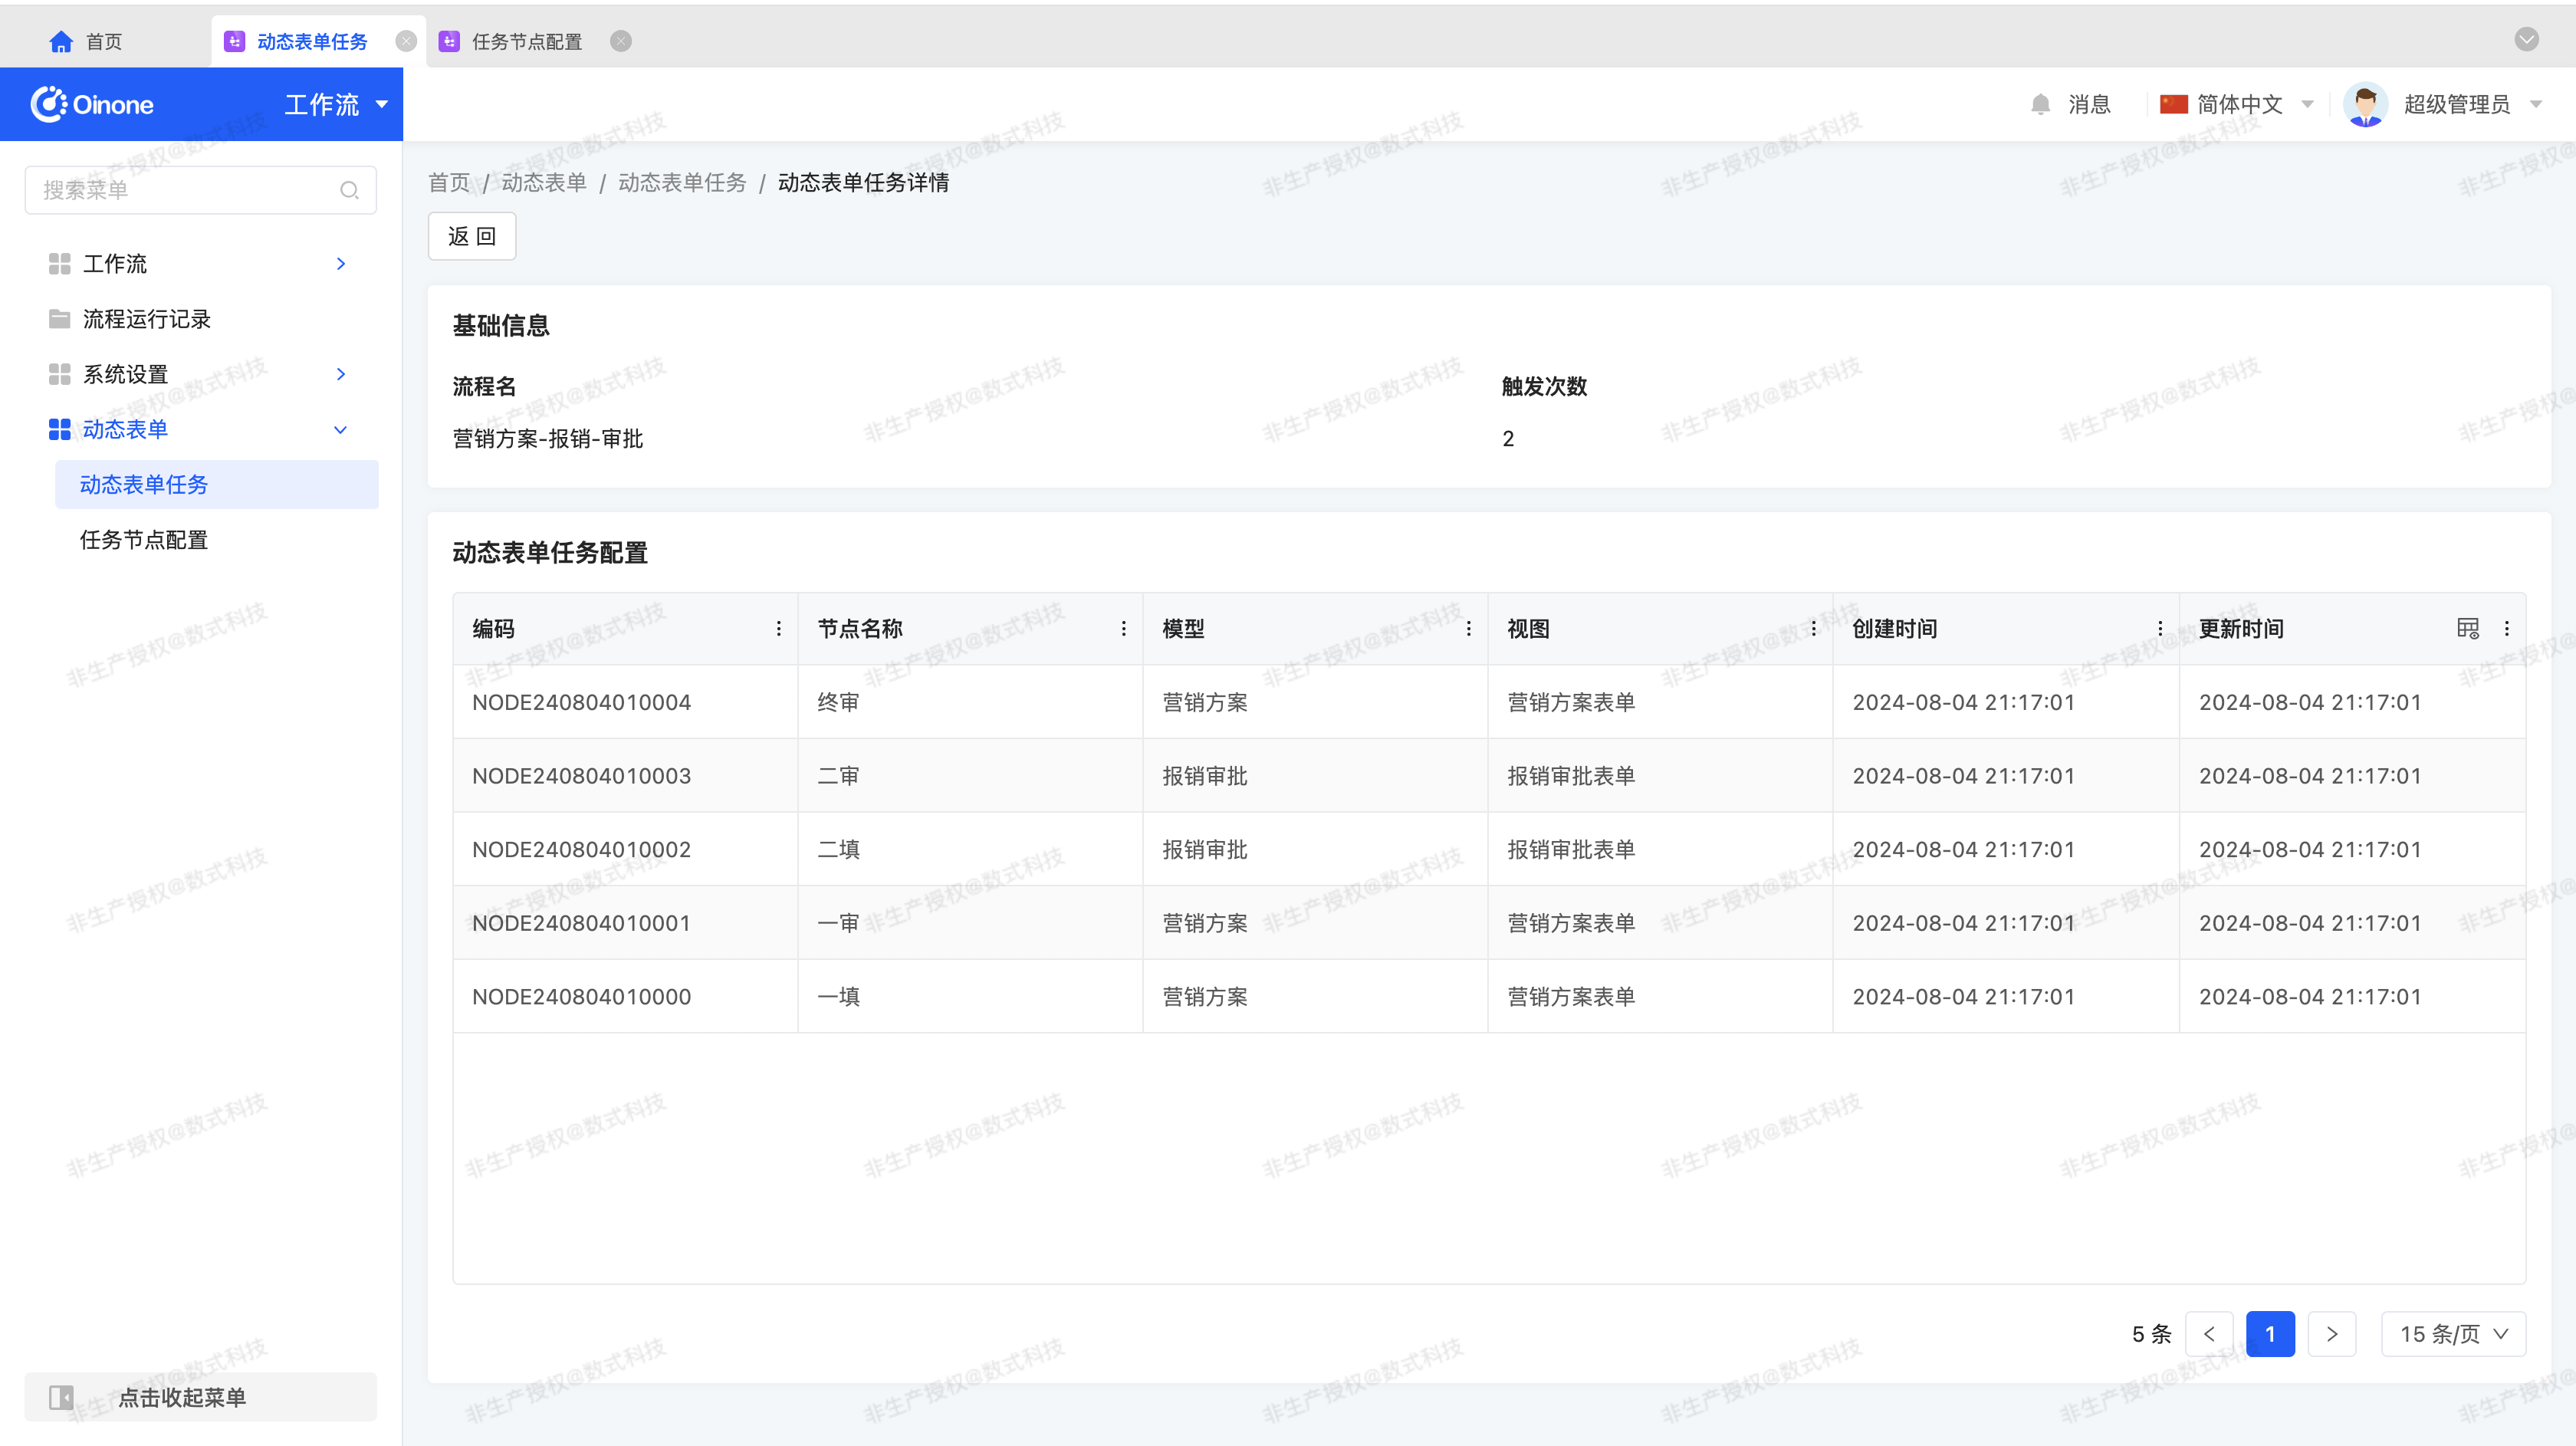Click the 返回 button
The width and height of the screenshot is (2576, 1446).
click(472, 236)
